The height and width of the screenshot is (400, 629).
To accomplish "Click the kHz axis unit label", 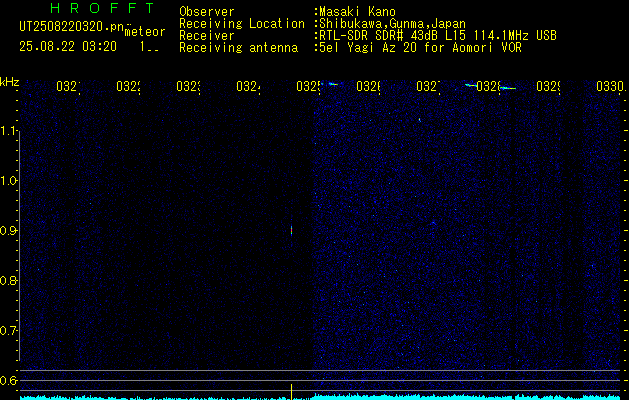I will coord(10,82).
